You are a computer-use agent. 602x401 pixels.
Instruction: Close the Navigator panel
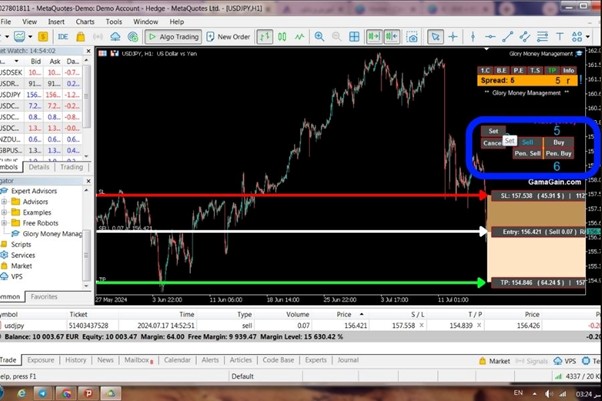(x=88, y=181)
